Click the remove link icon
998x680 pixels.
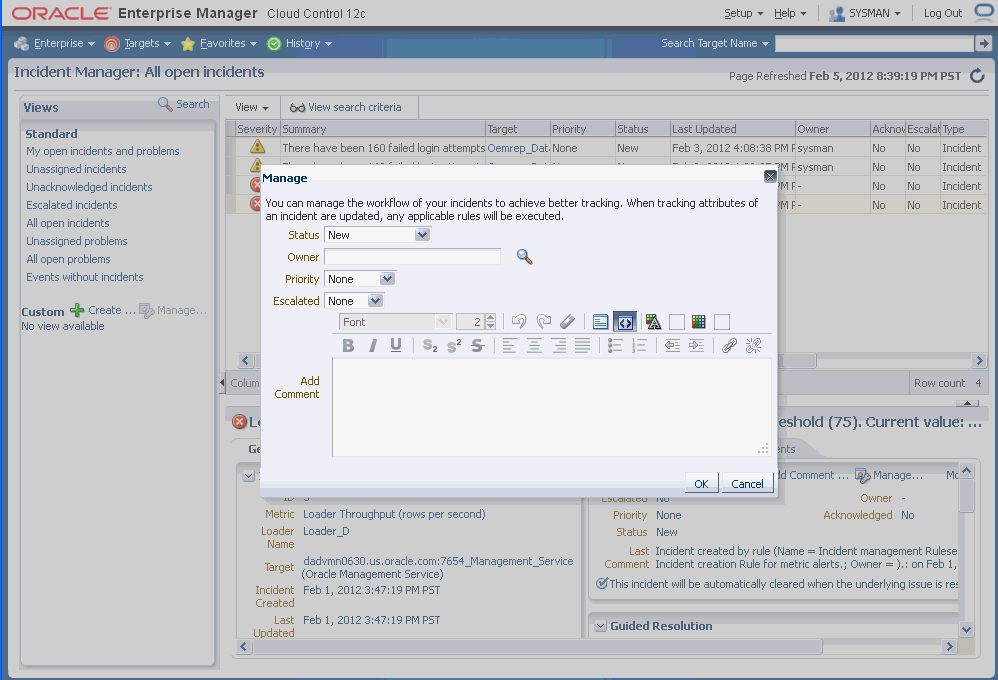754,345
